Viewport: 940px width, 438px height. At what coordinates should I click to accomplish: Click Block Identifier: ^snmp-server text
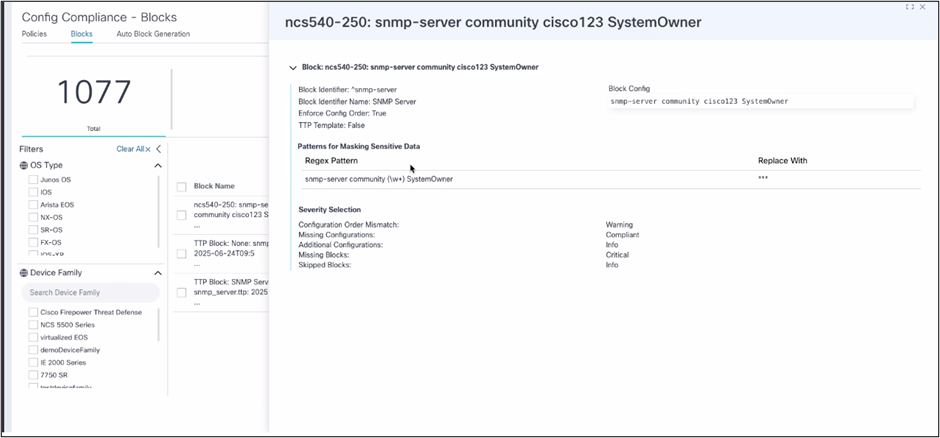348,90
